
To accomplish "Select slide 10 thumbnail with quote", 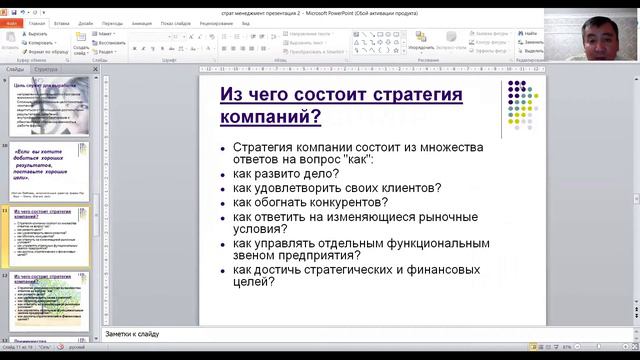I will click(49, 171).
